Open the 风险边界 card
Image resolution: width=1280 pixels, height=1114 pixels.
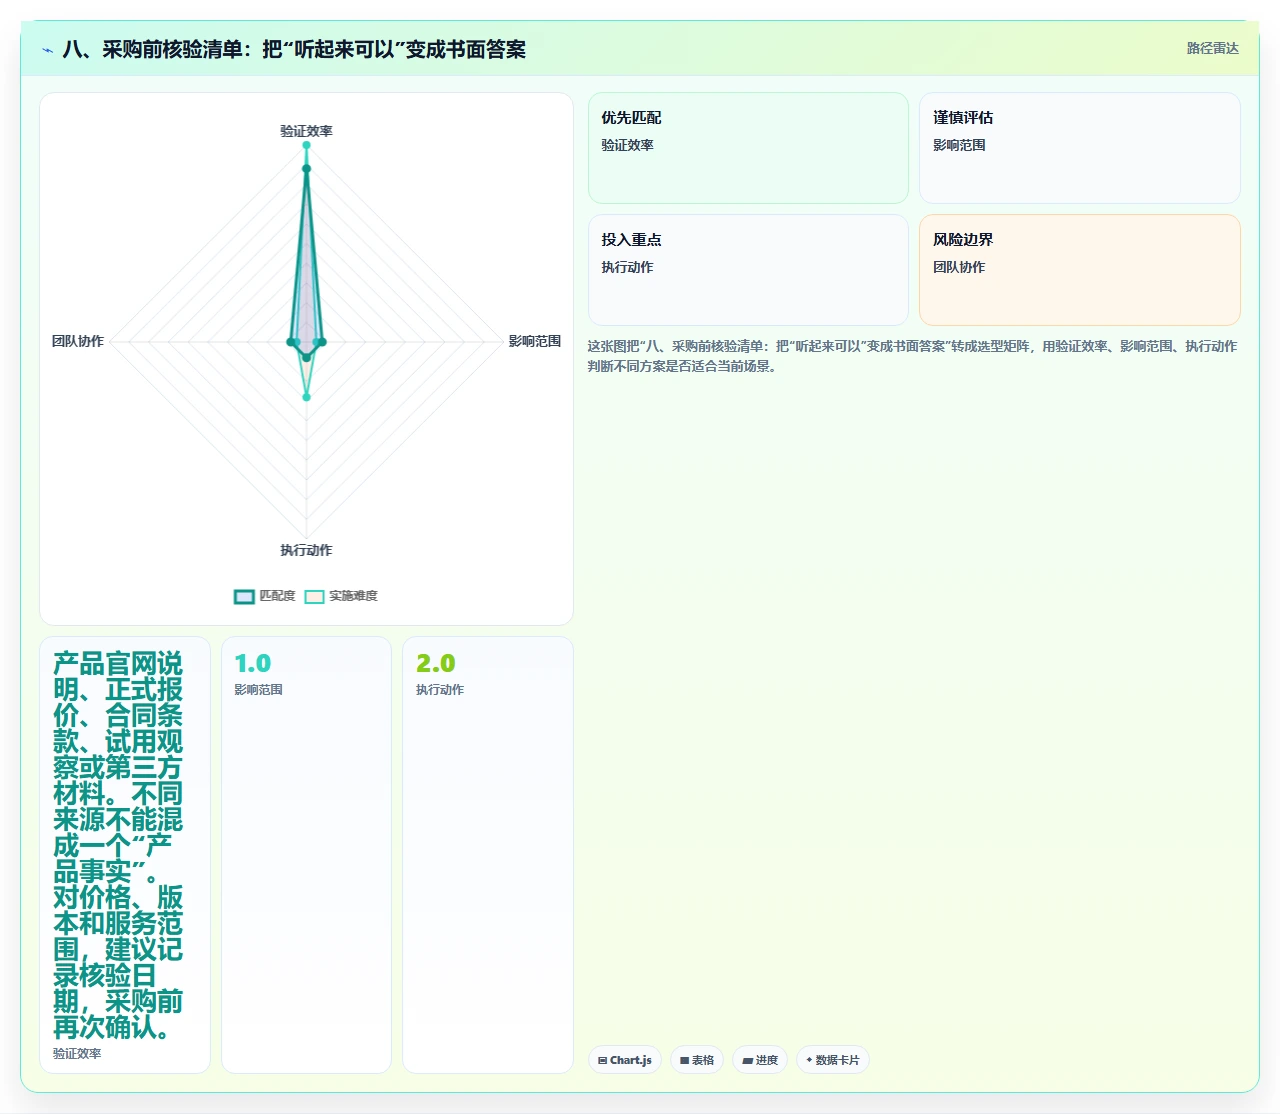[x=1080, y=270]
